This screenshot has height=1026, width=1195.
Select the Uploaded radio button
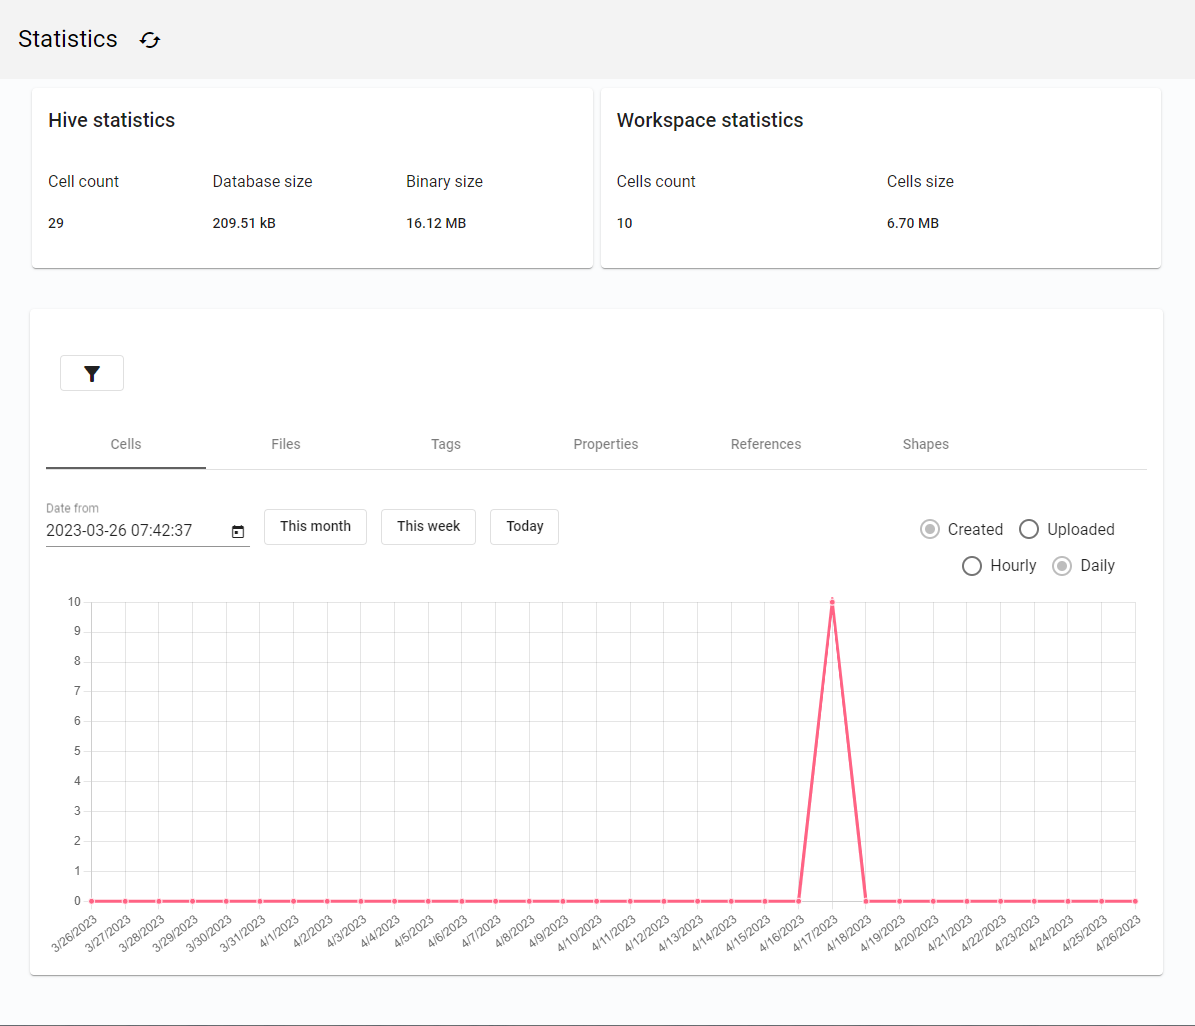(x=1029, y=529)
